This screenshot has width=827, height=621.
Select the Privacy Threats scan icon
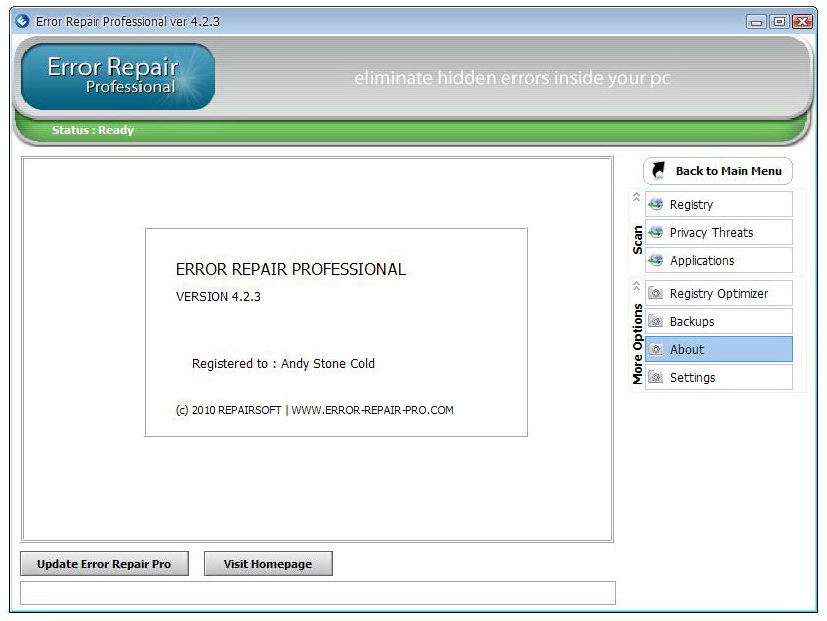coord(655,232)
